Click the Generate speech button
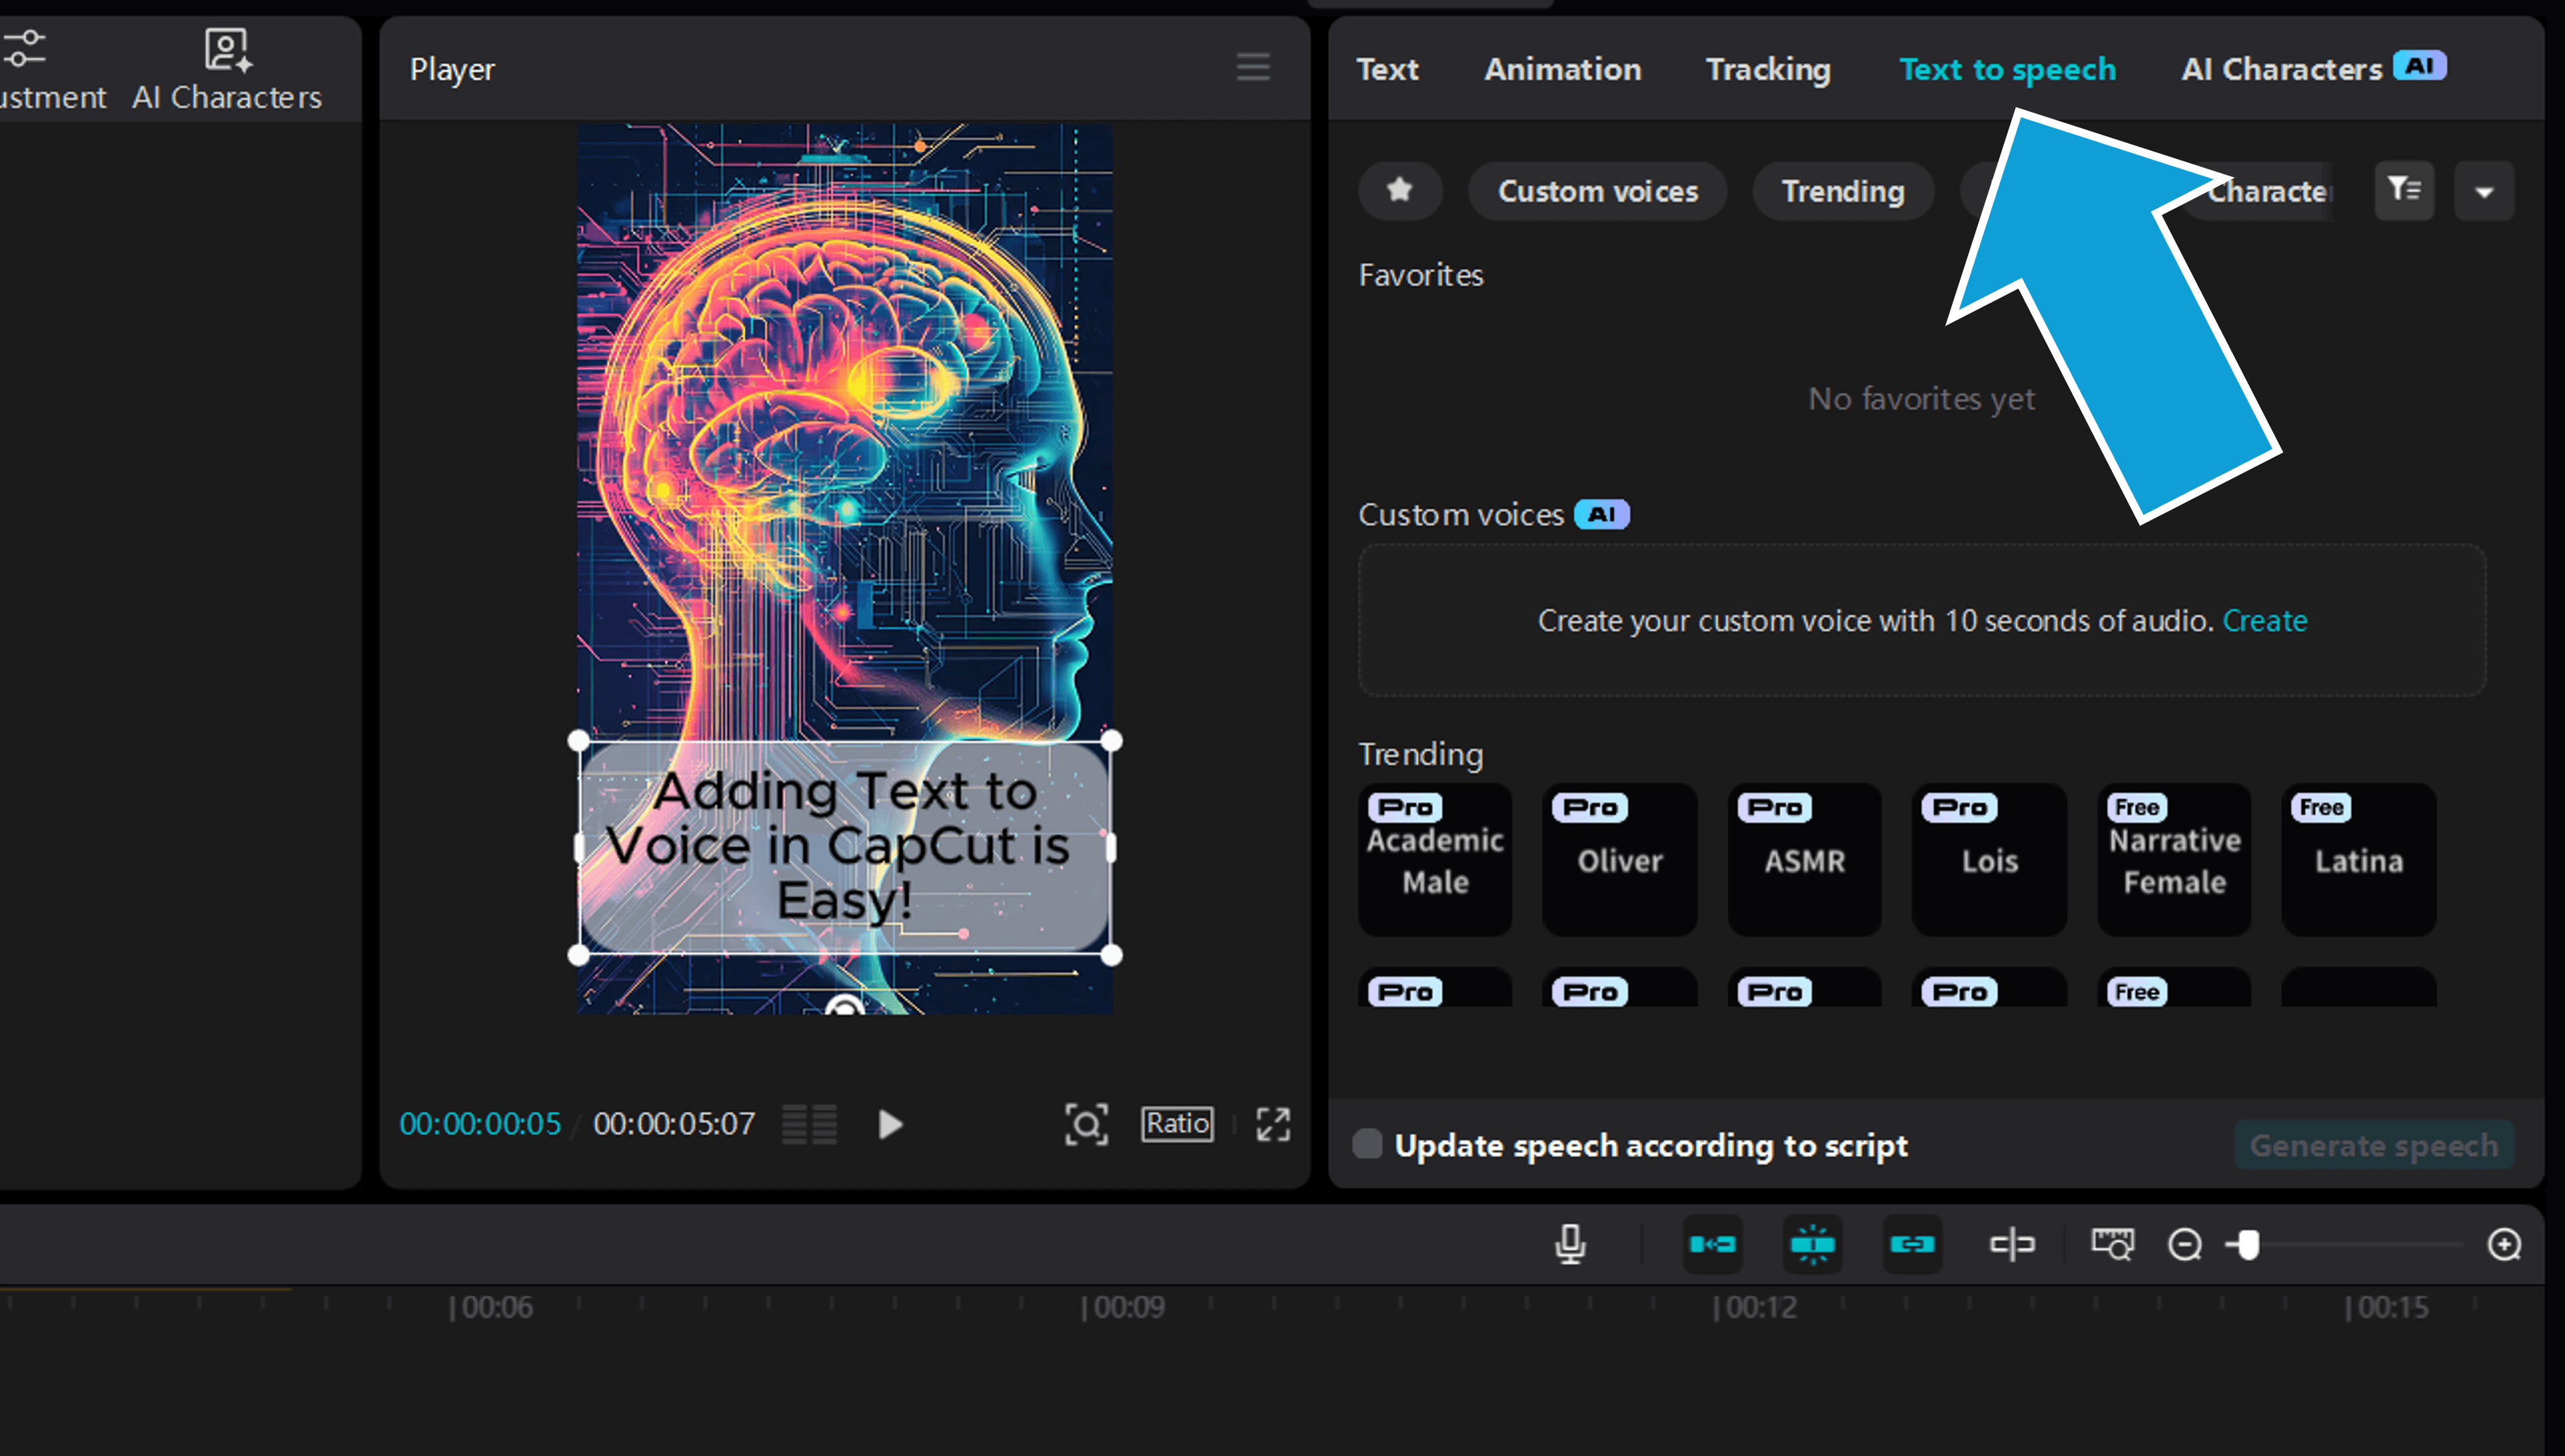The width and height of the screenshot is (2565, 1456). pyautogui.click(x=2374, y=1145)
